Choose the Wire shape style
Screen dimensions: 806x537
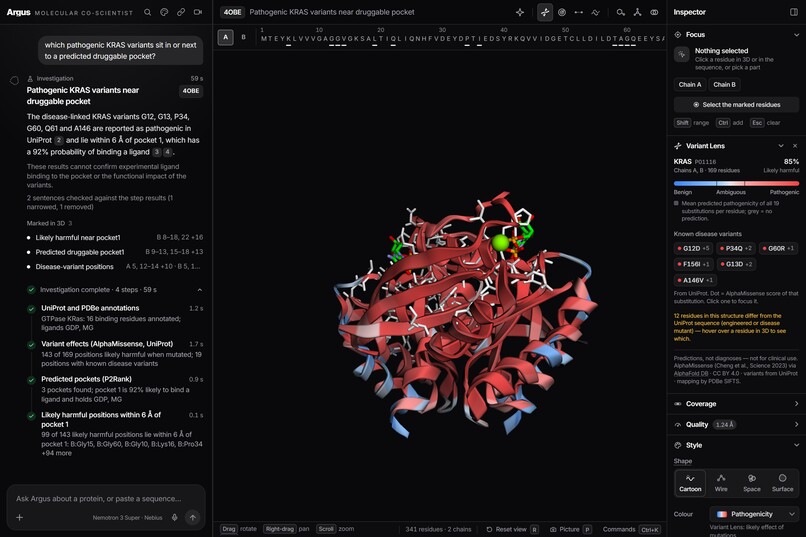click(721, 483)
